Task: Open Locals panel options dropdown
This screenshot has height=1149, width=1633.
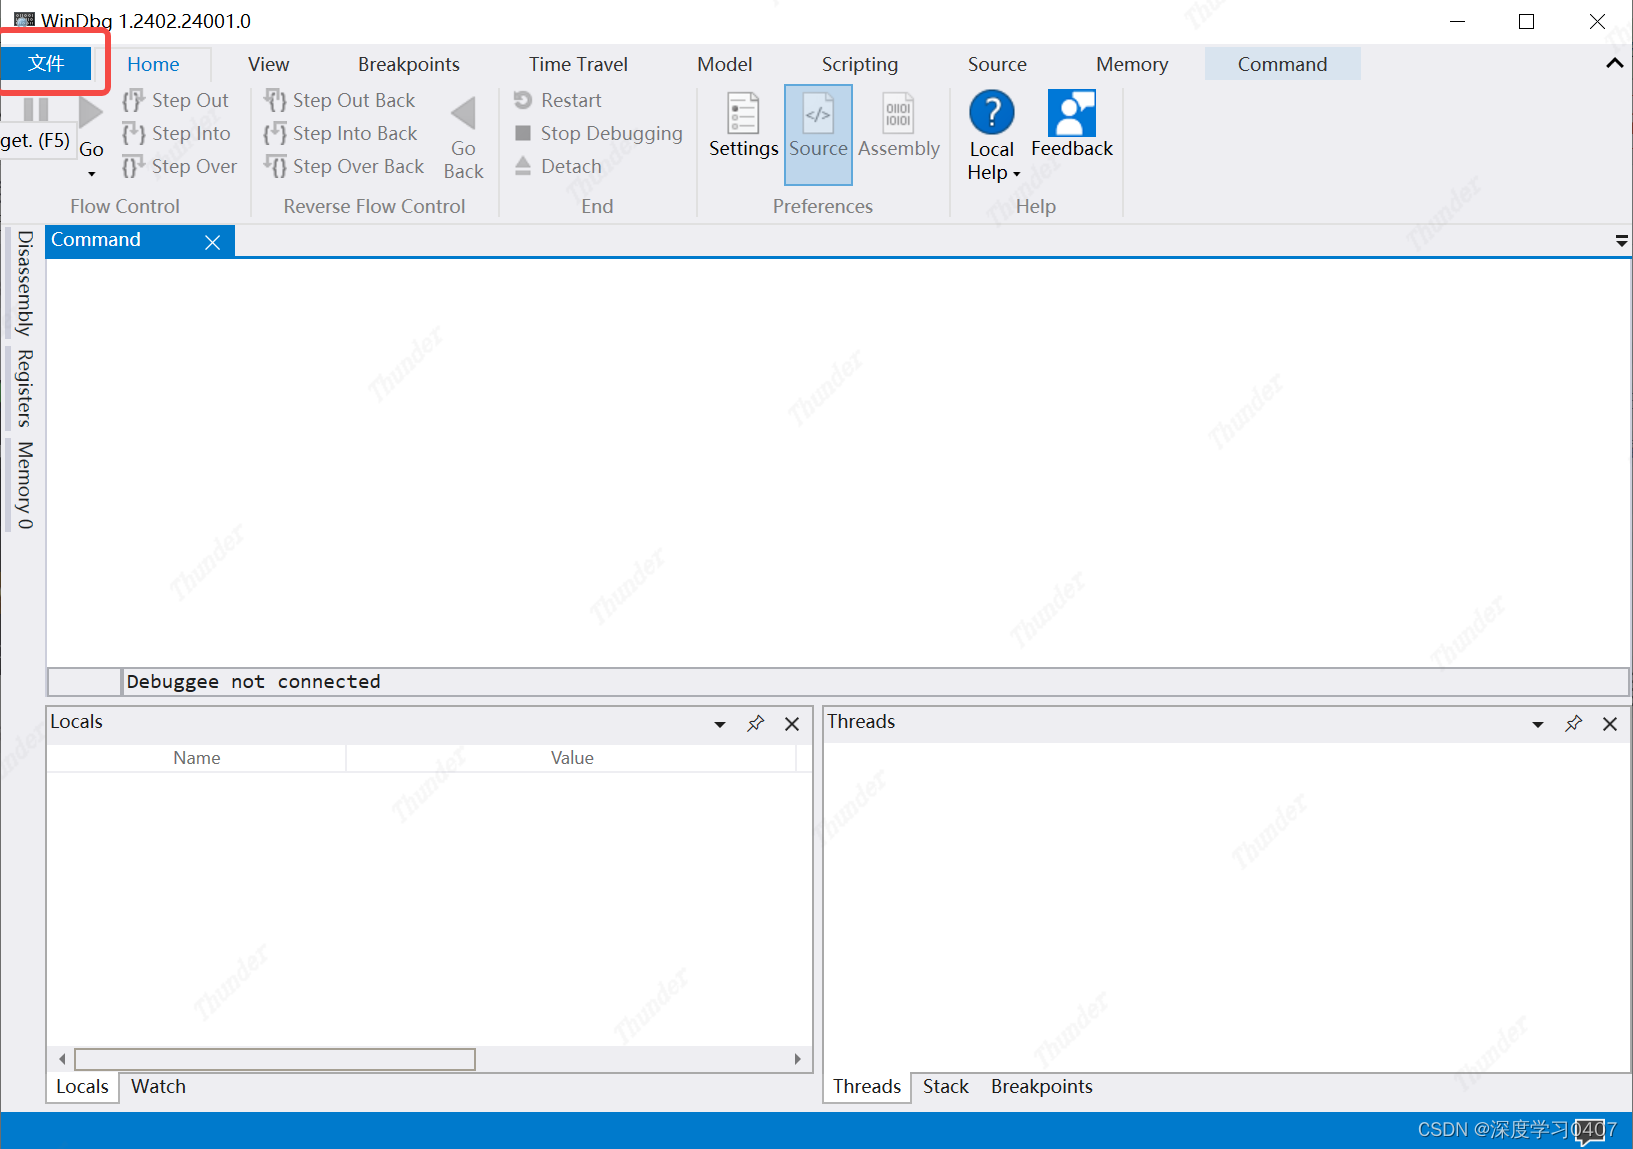Action: click(719, 724)
